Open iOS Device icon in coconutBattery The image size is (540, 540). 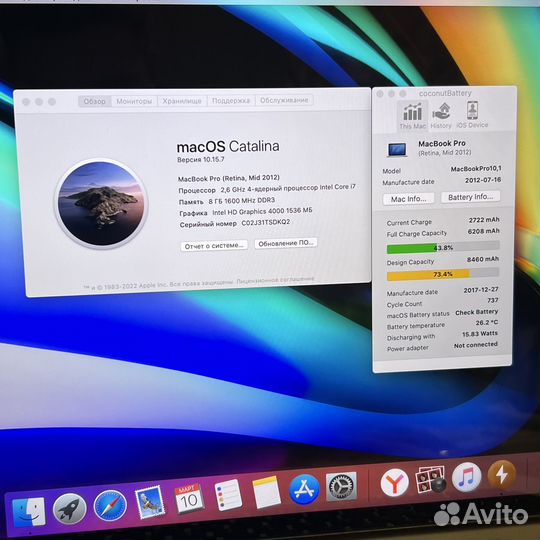click(472, 114)
